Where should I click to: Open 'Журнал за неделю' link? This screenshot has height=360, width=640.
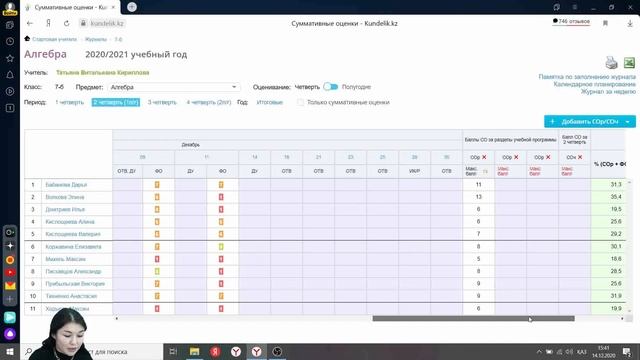tap(608, 91)
